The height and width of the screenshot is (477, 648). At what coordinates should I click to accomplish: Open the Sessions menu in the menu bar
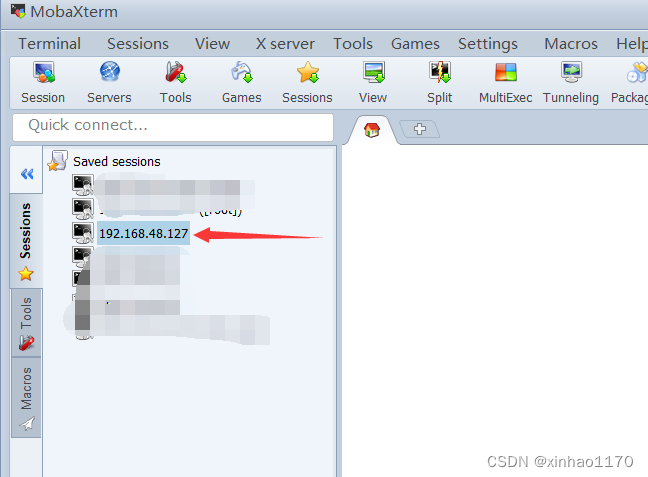pos(138,44)
